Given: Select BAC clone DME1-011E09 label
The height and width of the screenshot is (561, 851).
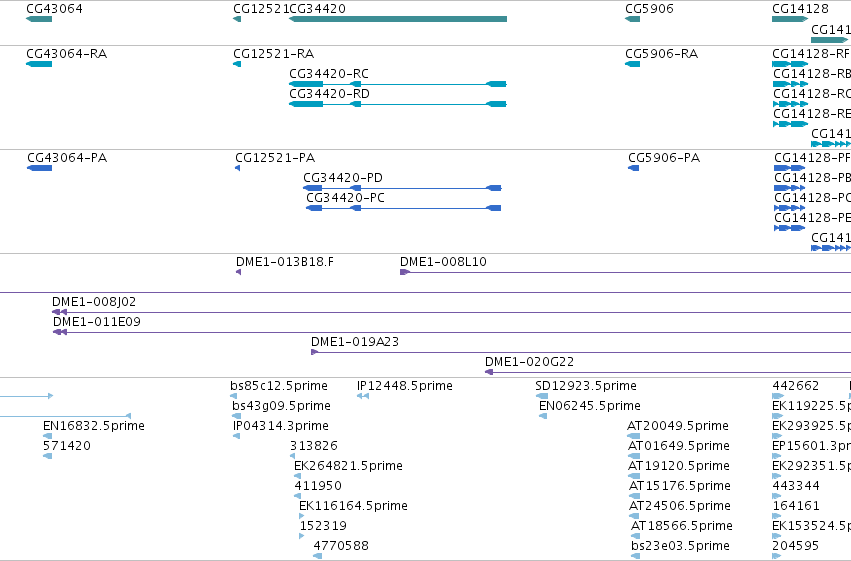Looking at the screenshot, I should tap(97, 322).
